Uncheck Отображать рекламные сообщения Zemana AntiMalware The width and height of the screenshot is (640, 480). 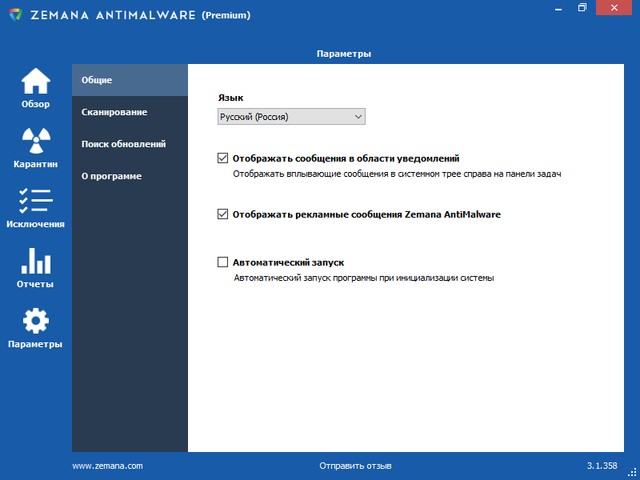[223, 214]
